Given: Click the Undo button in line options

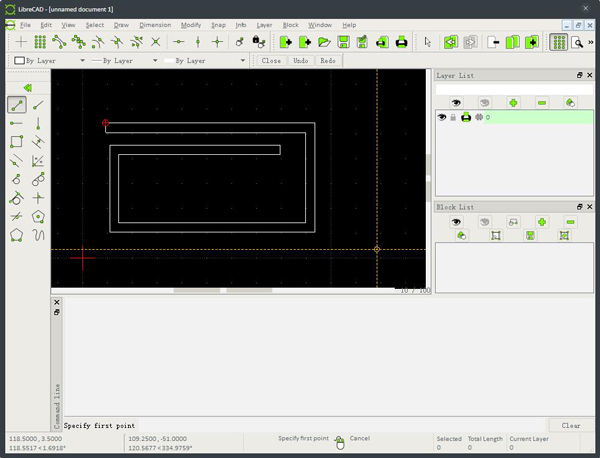Looking at the screenshot, I should [300, 60].
